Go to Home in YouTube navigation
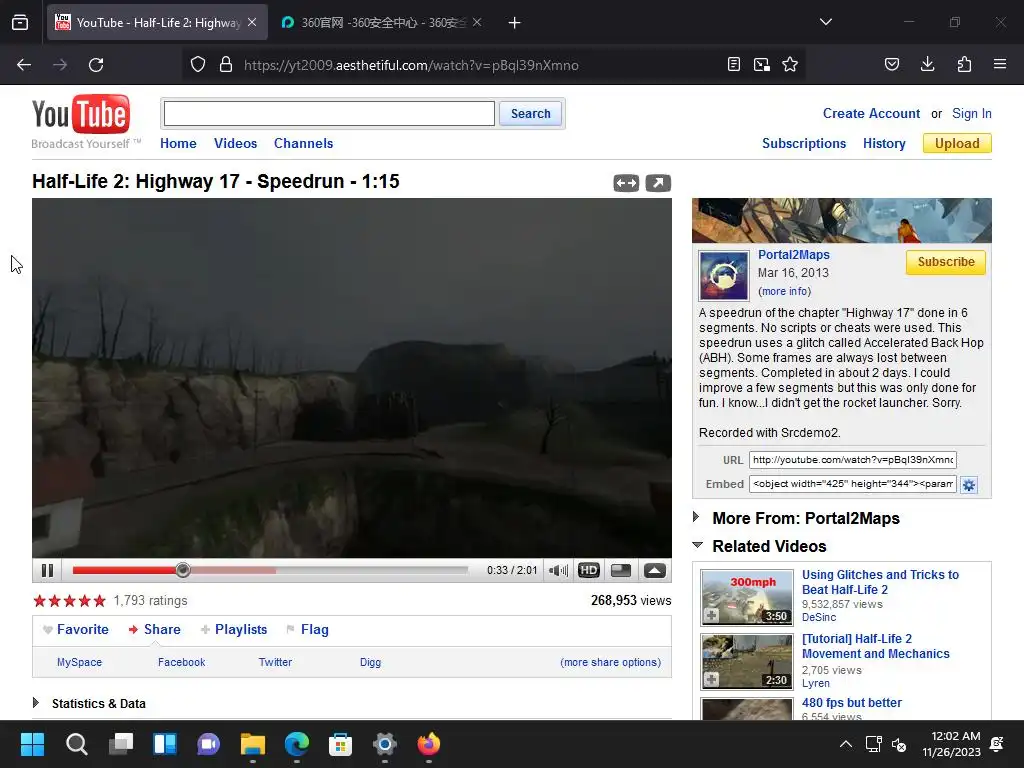Screen dimensions: 1024x768 coord(178,143)
